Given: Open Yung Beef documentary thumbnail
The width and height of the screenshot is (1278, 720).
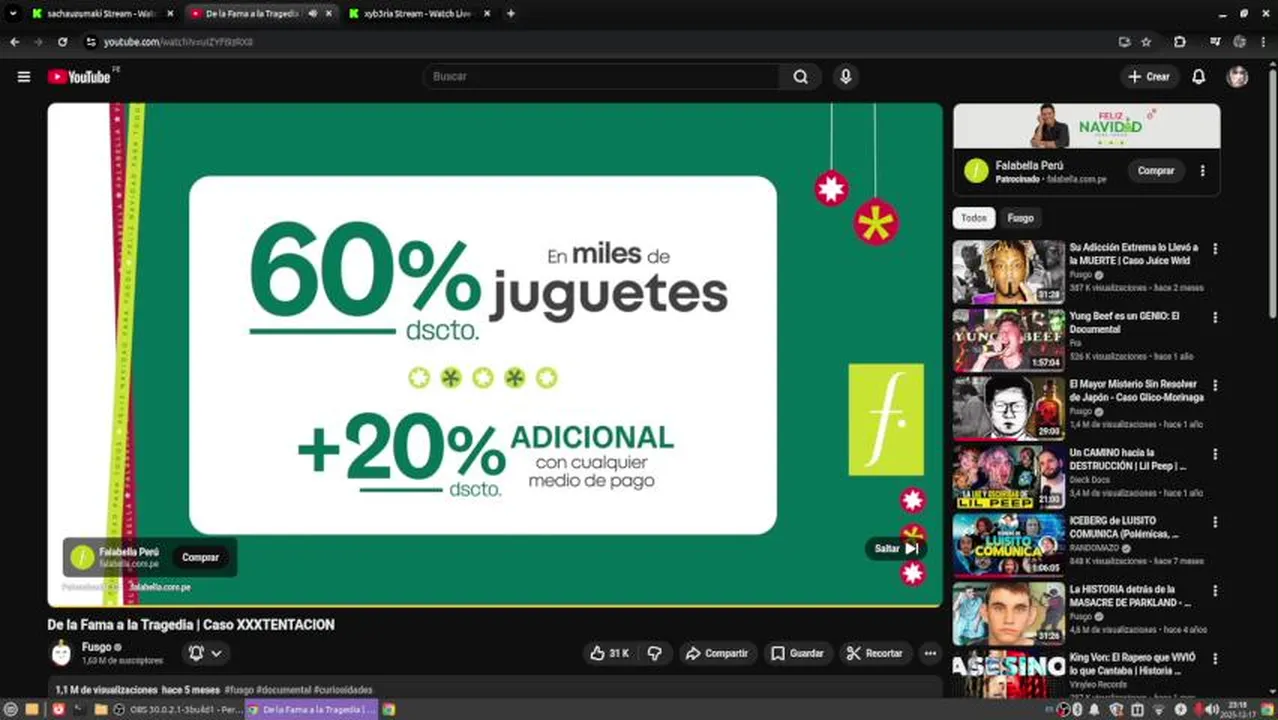Looking at the screenshot, I should click(x=1008, y=340).
